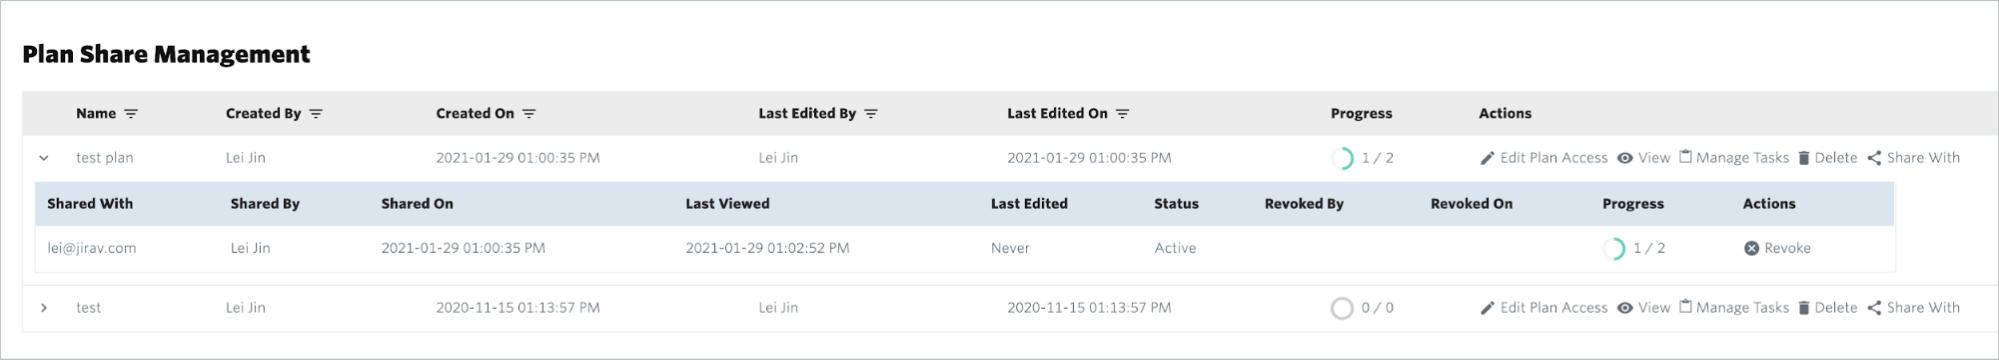This screenshot has height=360, width=1999.
Task: Click the Last Edited By sort icon
Action: pos(871,114)
